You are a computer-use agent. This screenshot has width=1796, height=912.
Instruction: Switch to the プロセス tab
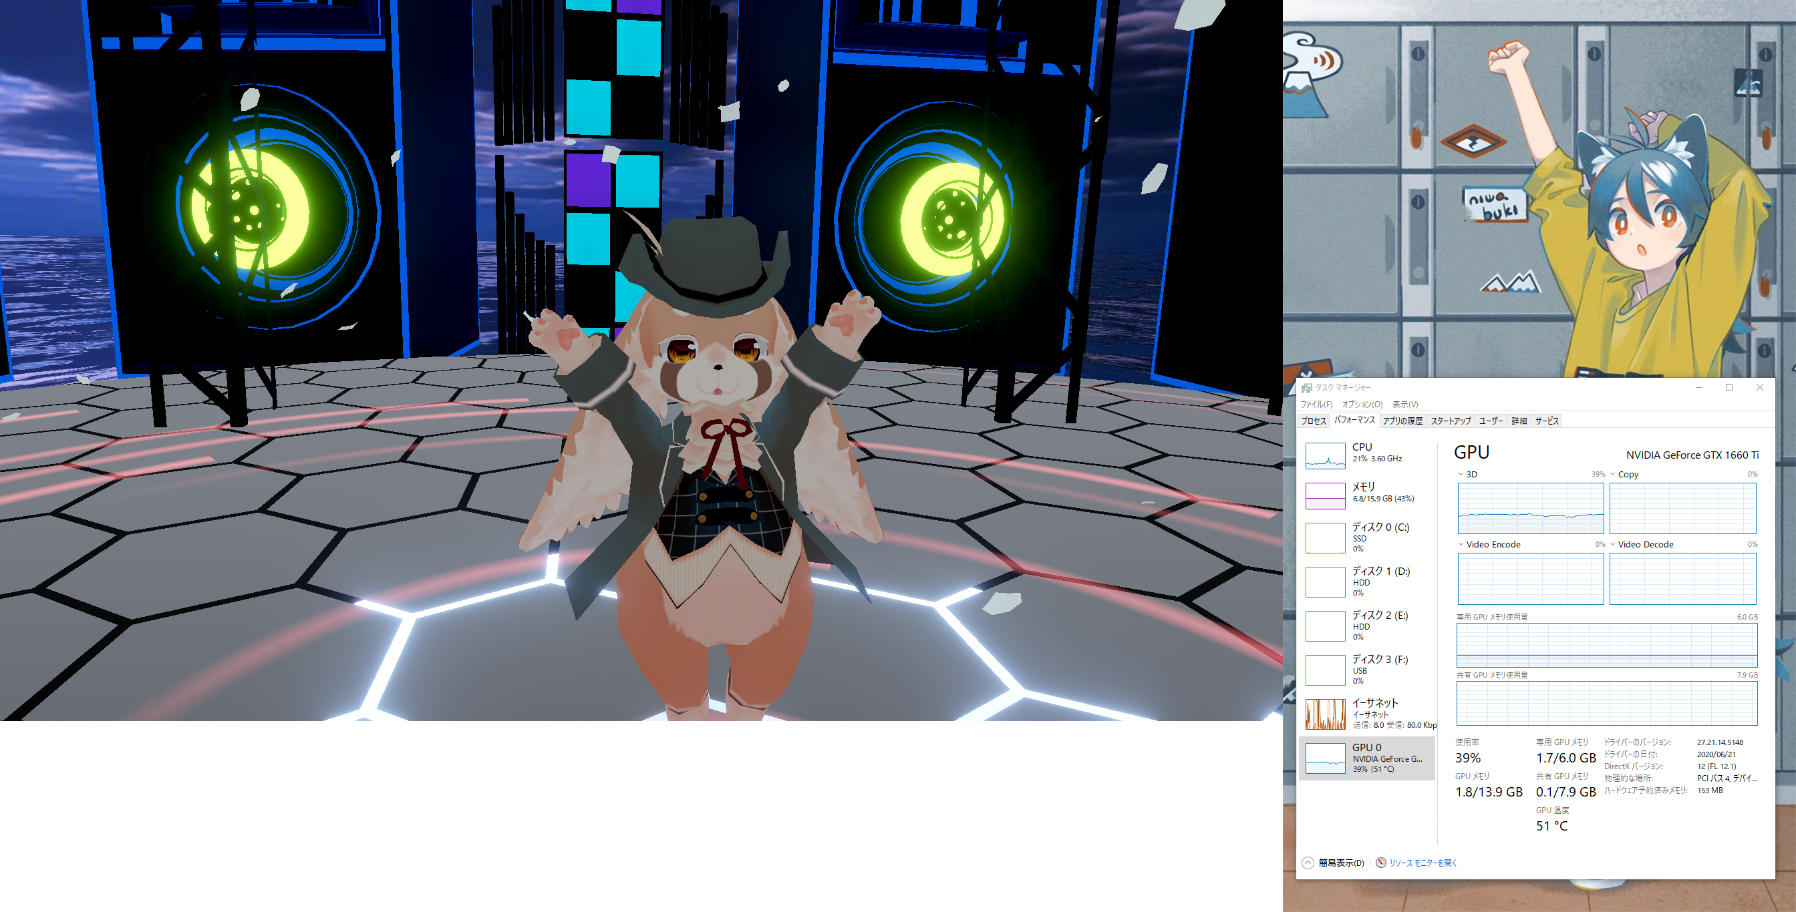pos(1313,421)
